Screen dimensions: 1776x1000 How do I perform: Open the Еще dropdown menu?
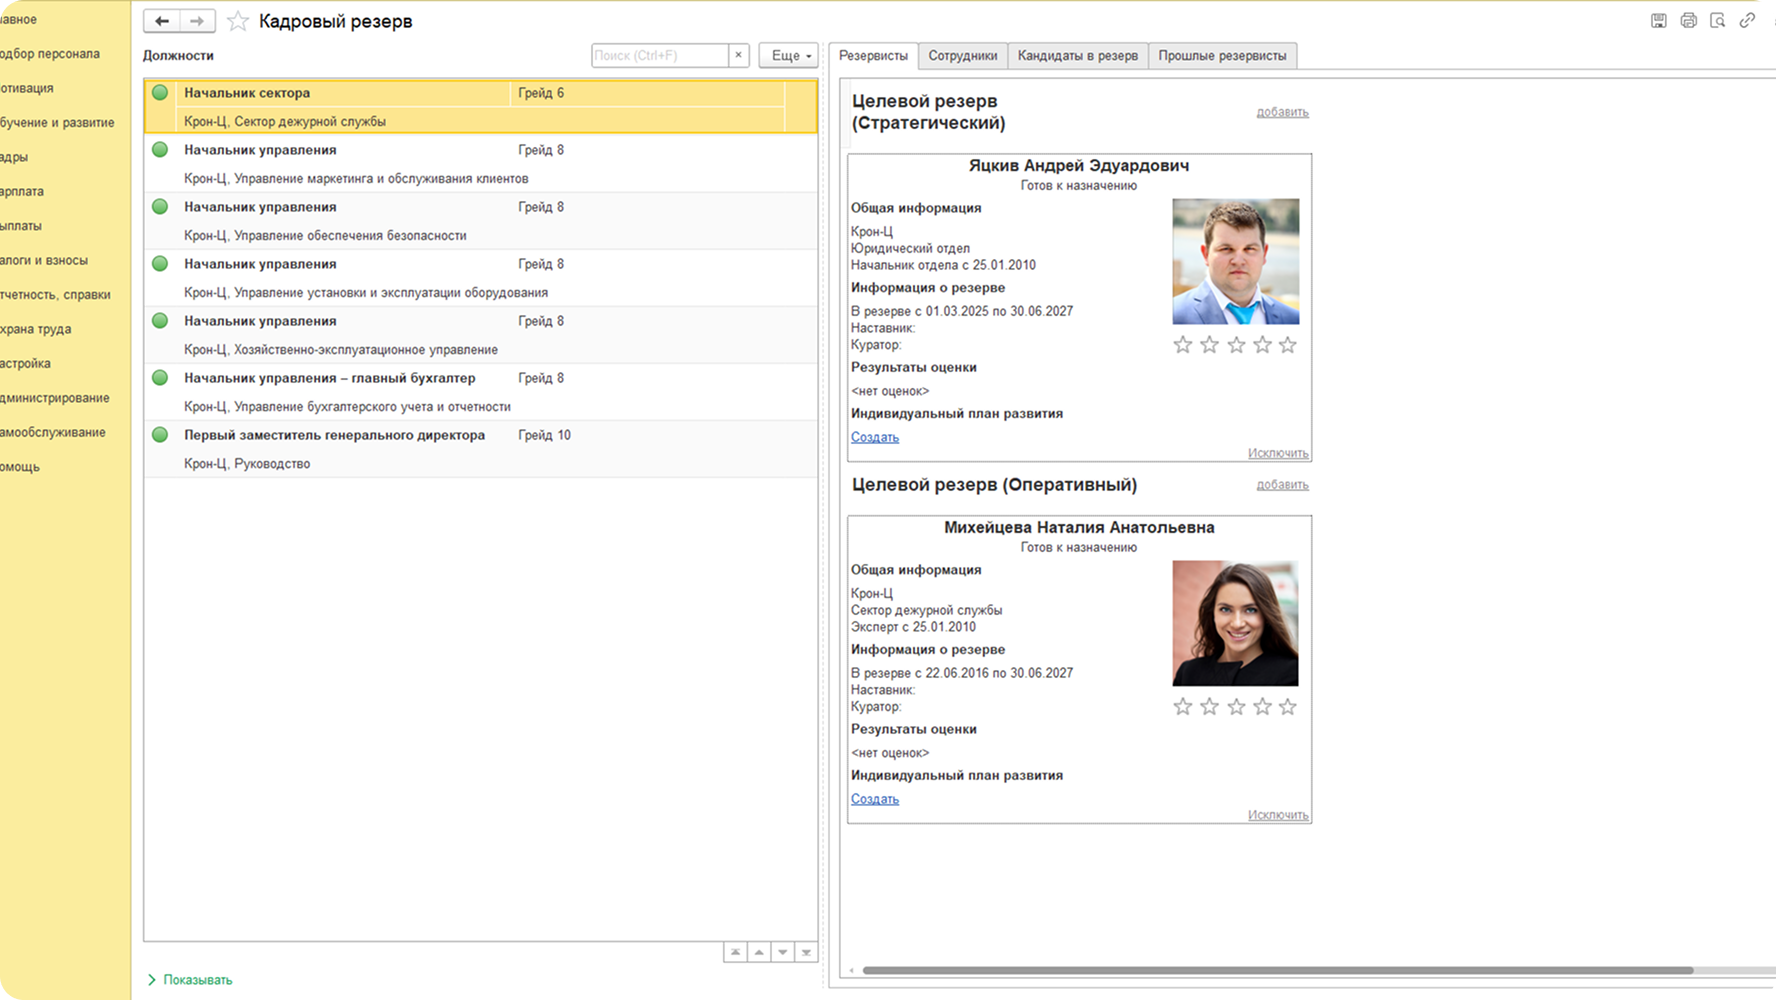pos(789,55)
